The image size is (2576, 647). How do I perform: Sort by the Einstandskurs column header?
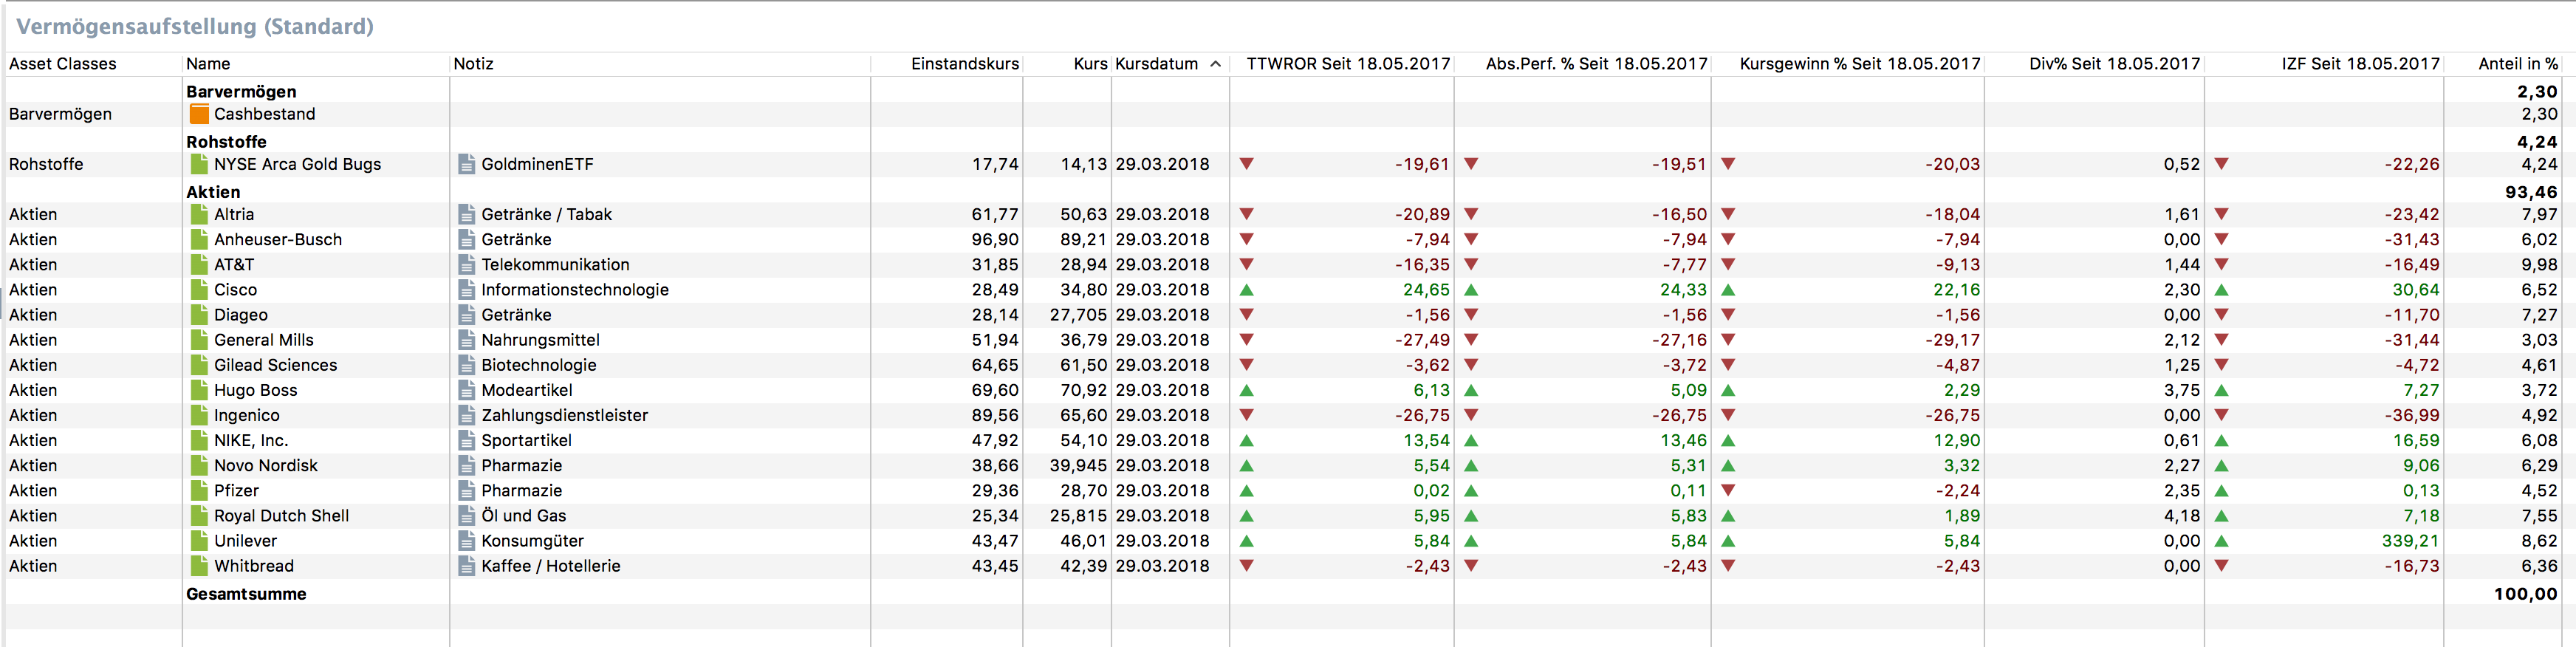pyautogui.click(x=964, y=64)
